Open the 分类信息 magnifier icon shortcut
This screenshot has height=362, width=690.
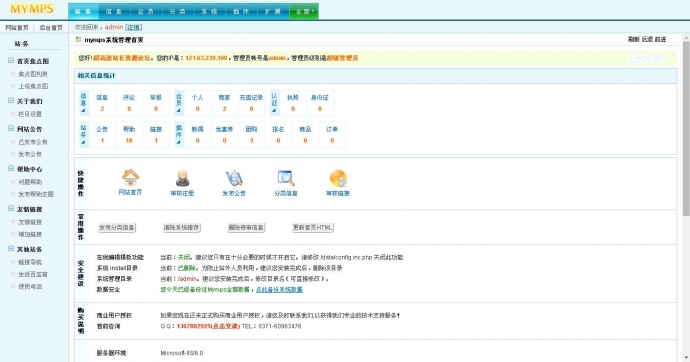click(x=286, y=178)
